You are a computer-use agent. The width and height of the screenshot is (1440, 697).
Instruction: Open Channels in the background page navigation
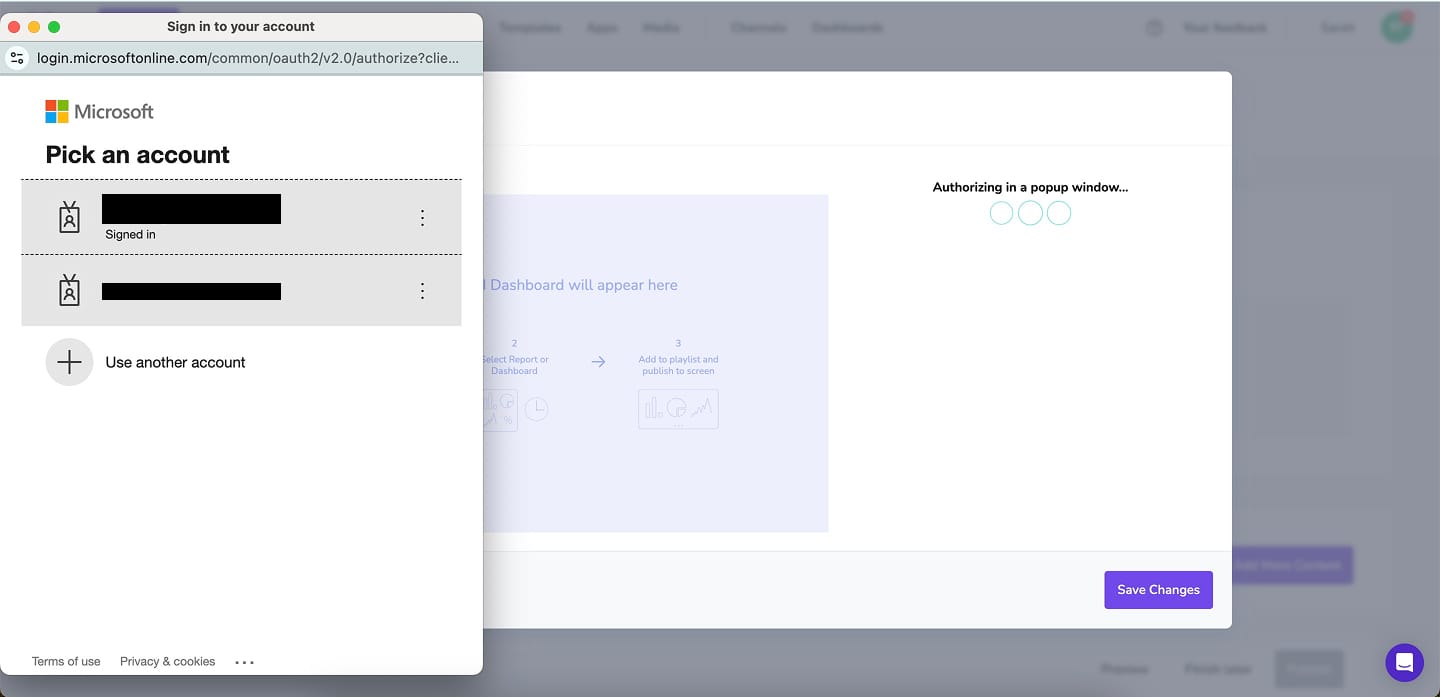click(x=758, y=28)
